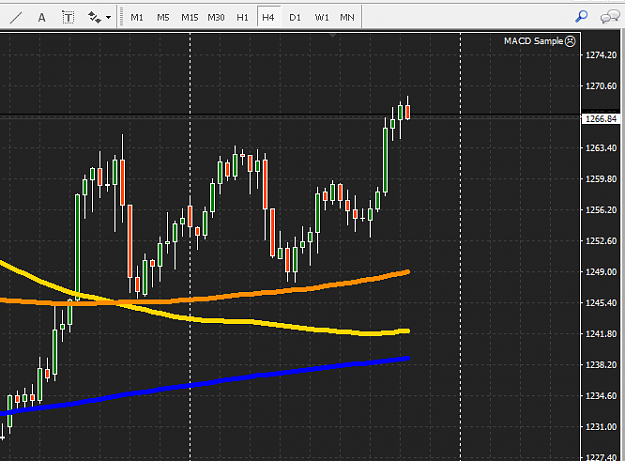Switch to W1 weekly timeframe
Image resolution: width=625 pixels, height=461 pixels.
click(x=321, y=18)
